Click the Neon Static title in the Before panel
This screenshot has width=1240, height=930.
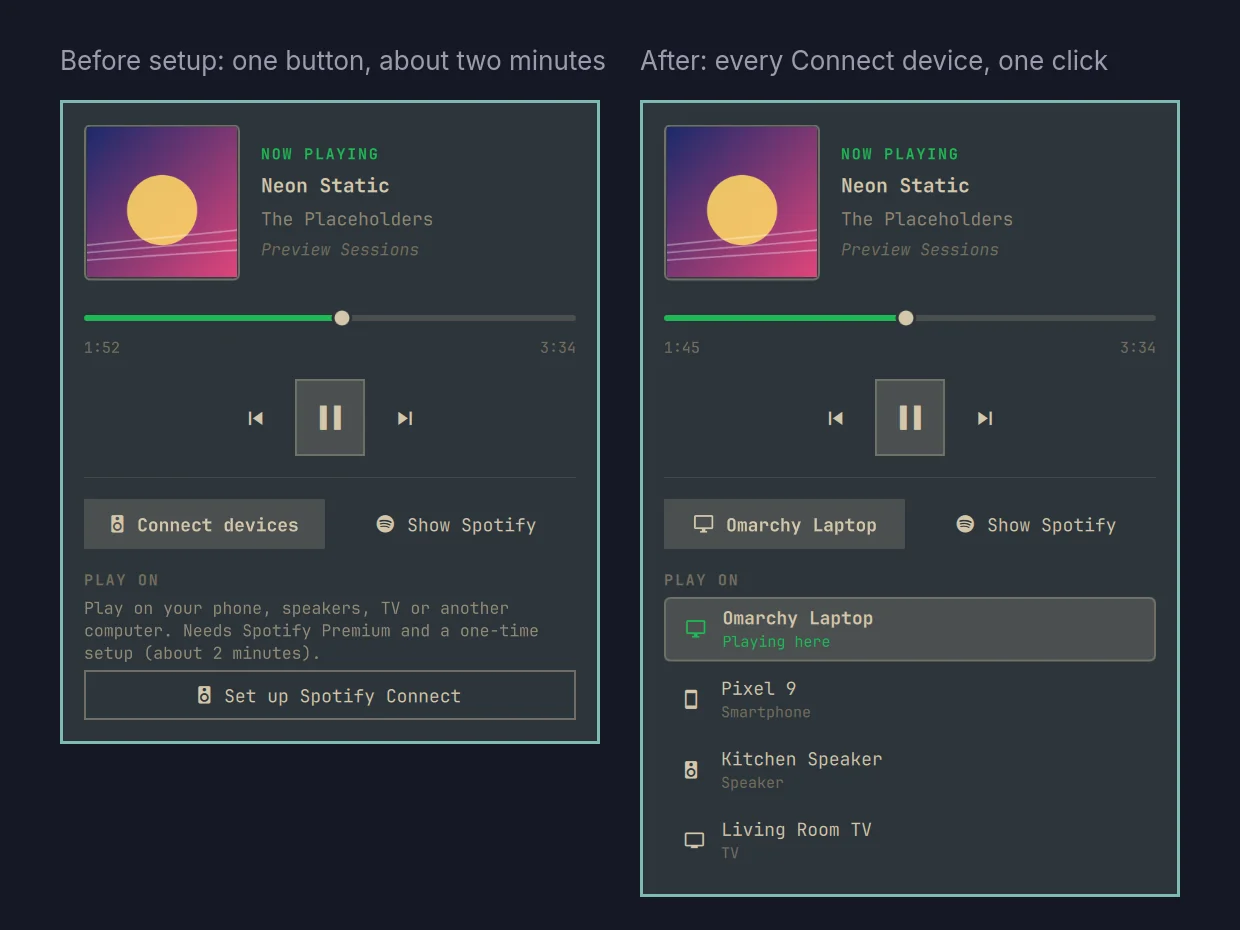(x=325, y=185)
